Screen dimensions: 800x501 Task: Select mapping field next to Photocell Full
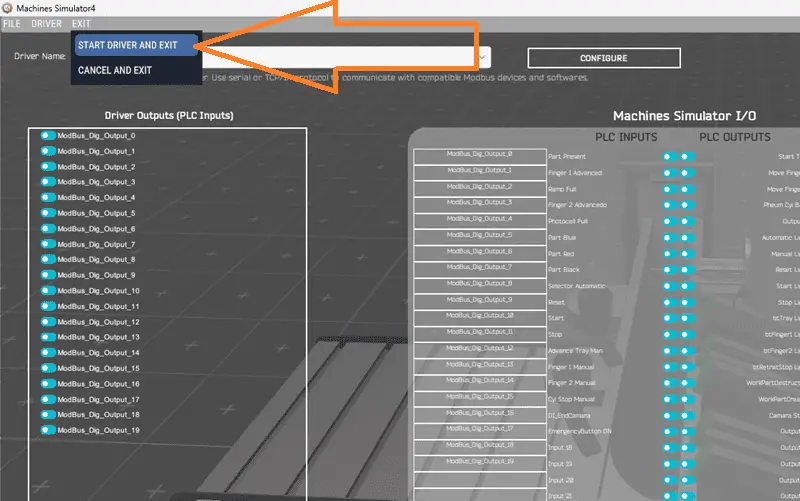coord(480,221)
